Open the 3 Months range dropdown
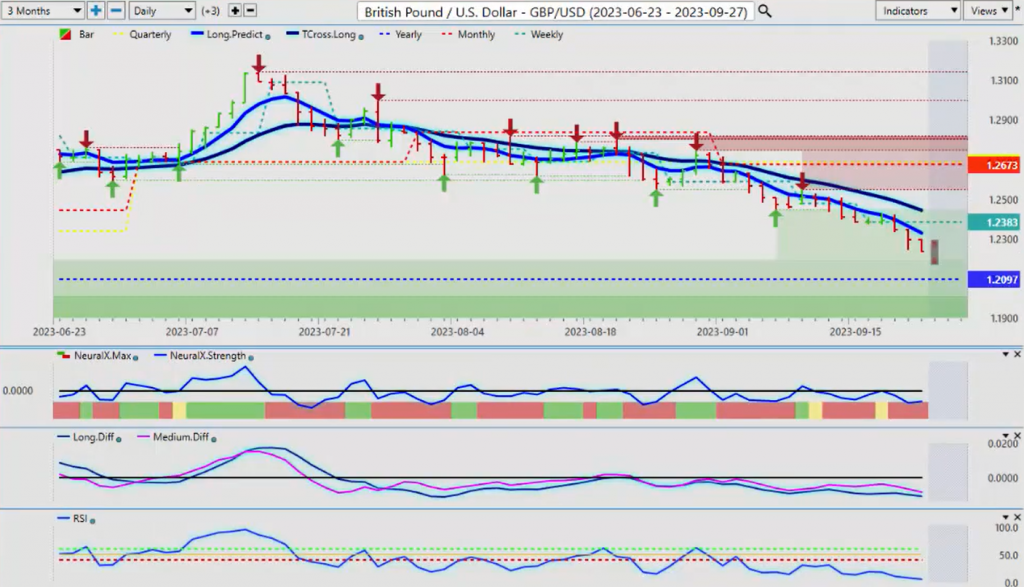Image resolution: width=1024 pixels, height=587 pixels. [42, 10]
